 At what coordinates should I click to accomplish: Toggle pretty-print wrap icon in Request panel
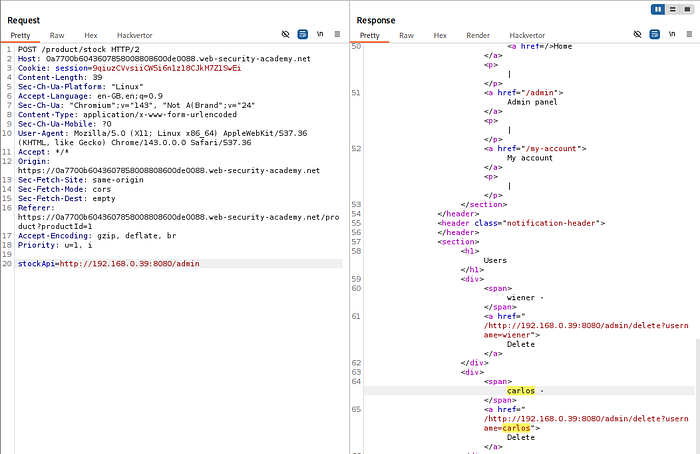[x=303, y=34]
